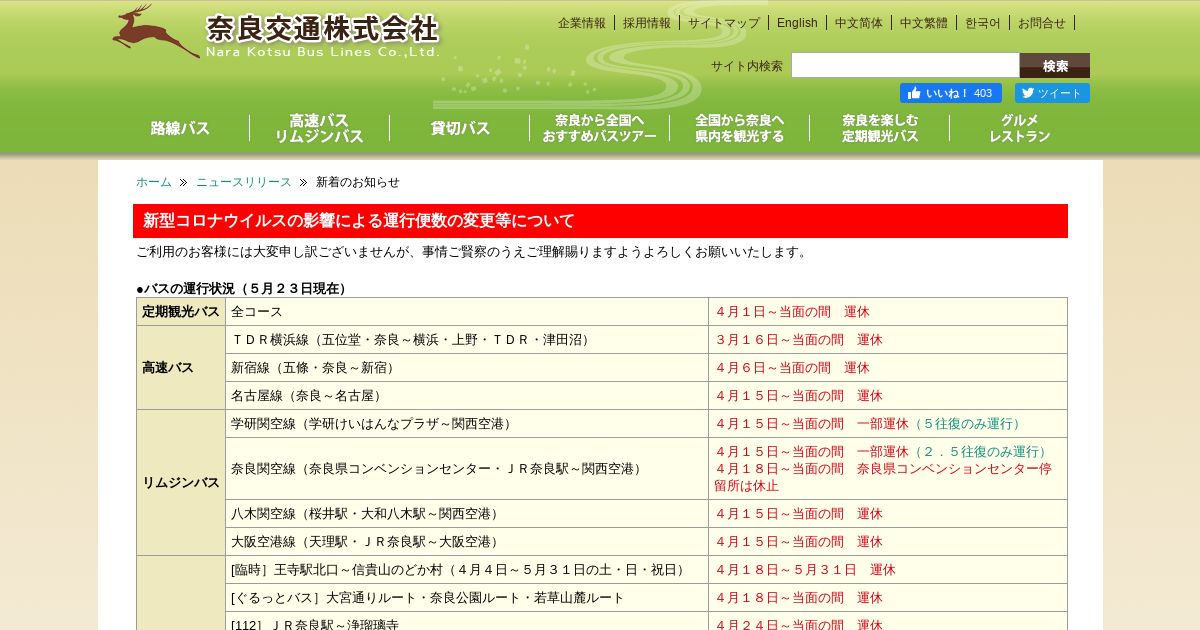Viewport: 1200px width, 630px height.
Task: Click the ４月６日～当面の間 運休 status
Action: tap(792, 368)
